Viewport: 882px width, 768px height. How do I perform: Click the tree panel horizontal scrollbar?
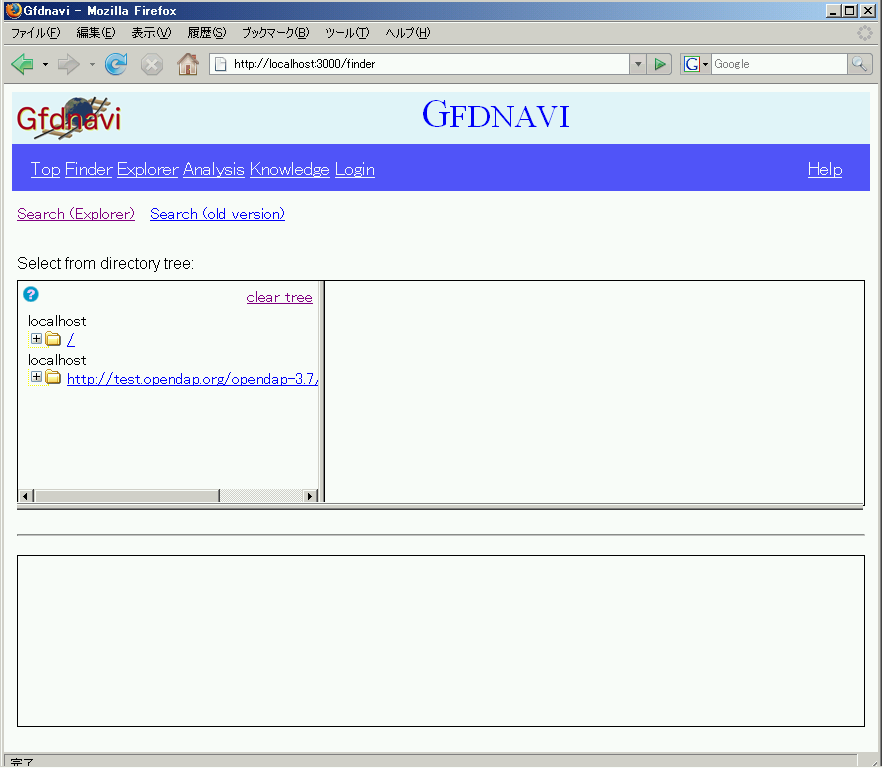[126, 496]
